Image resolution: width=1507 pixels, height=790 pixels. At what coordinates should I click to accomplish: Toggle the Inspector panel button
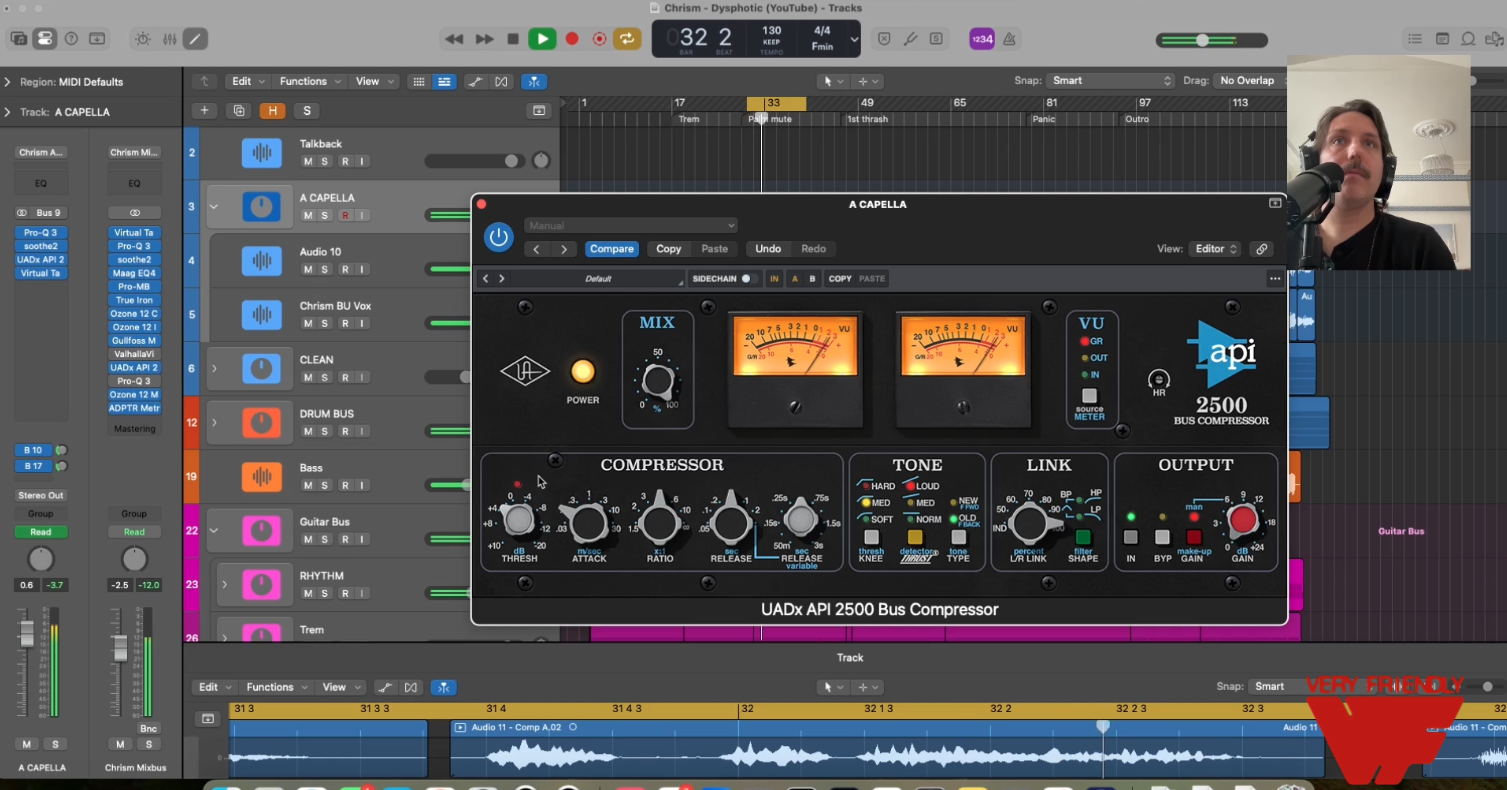click(45, 39)
